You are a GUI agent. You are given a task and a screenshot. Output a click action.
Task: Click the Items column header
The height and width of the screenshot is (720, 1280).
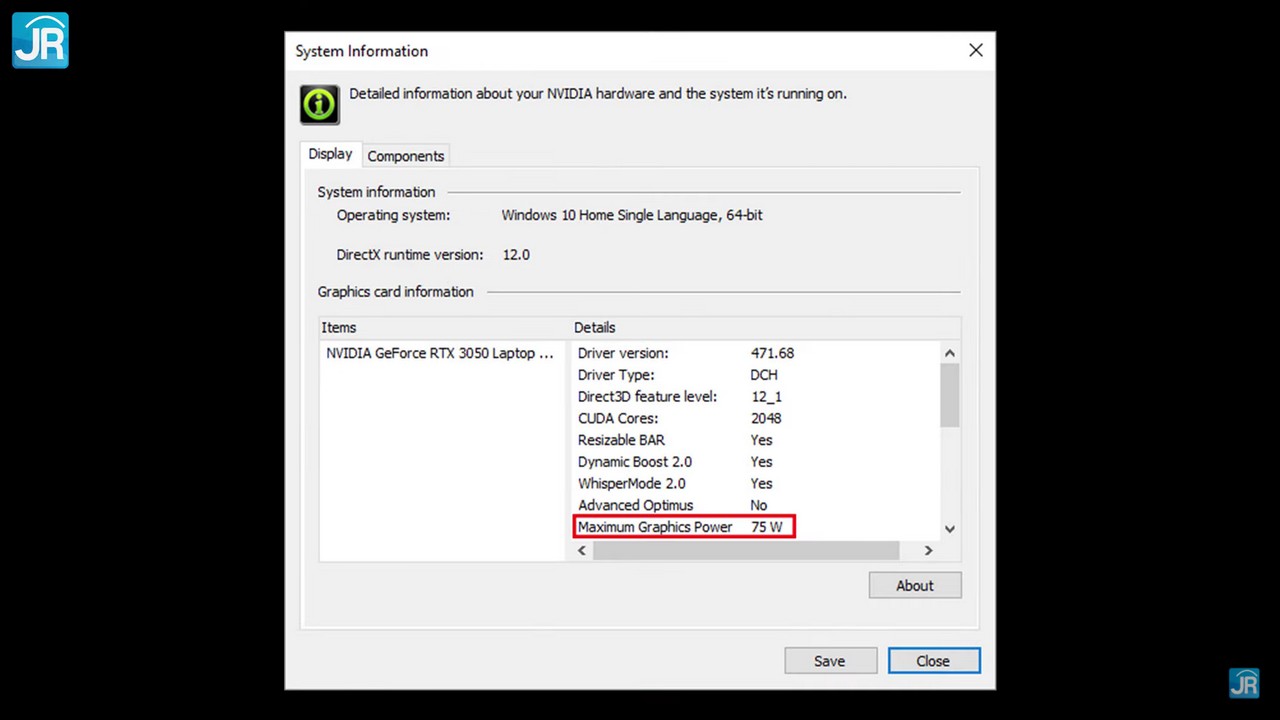tap(443, 327)
